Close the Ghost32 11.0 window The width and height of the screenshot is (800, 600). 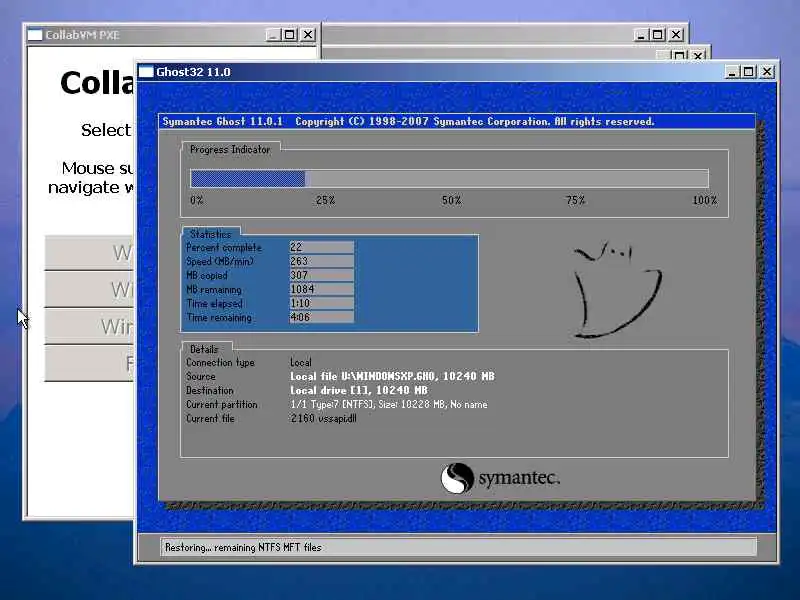coord(766,72)
